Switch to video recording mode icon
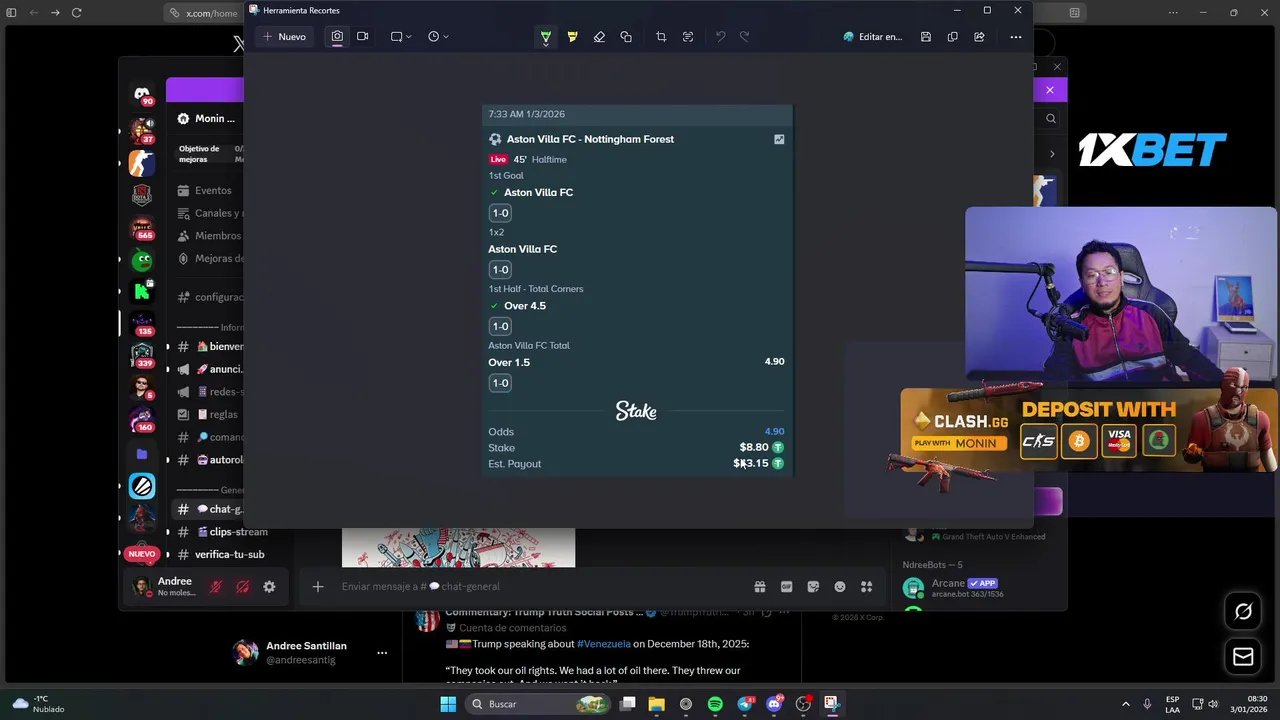The width and height of the screenshot is (1280, 720). click(x=363, y=36)
